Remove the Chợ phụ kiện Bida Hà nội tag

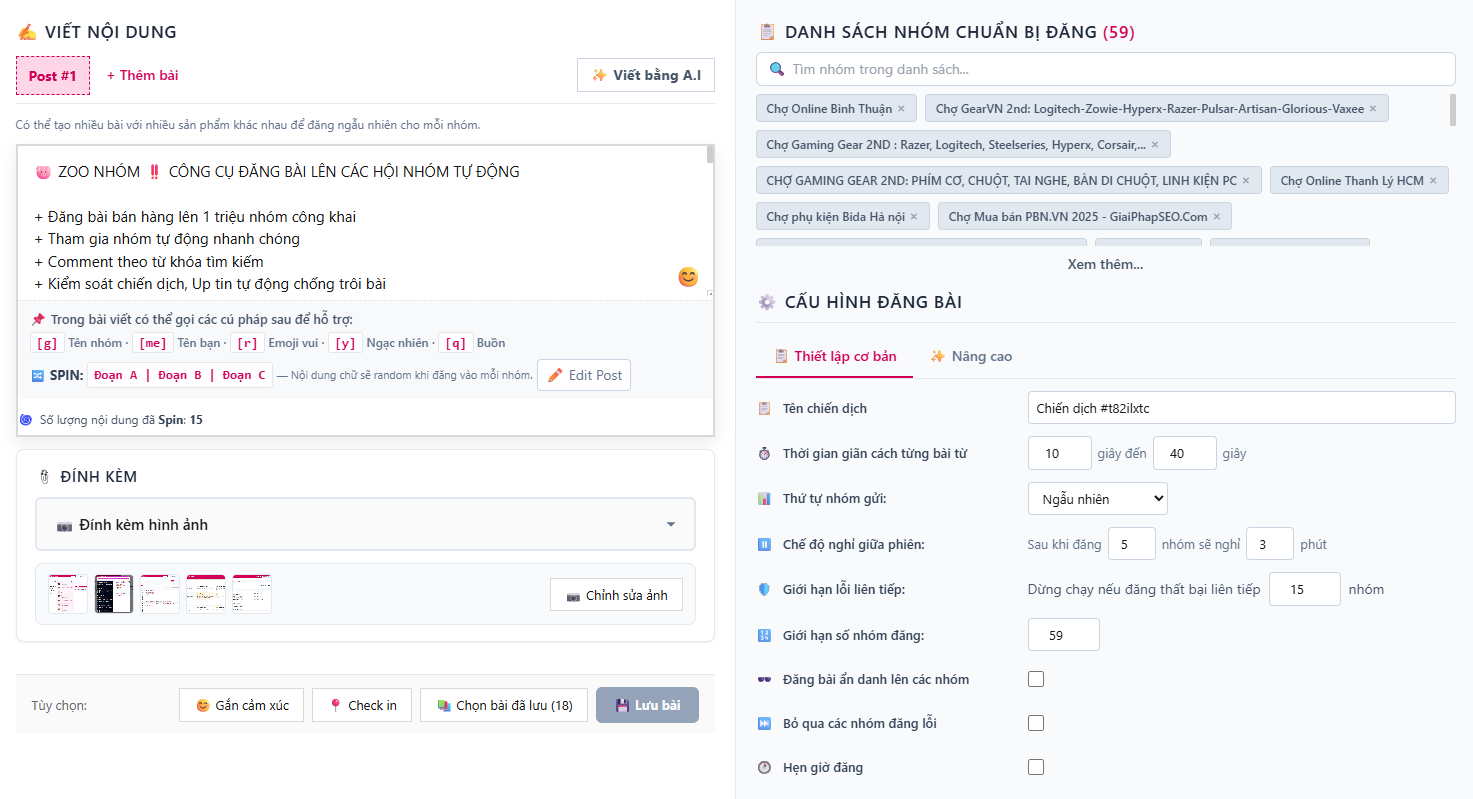point(914,217)
